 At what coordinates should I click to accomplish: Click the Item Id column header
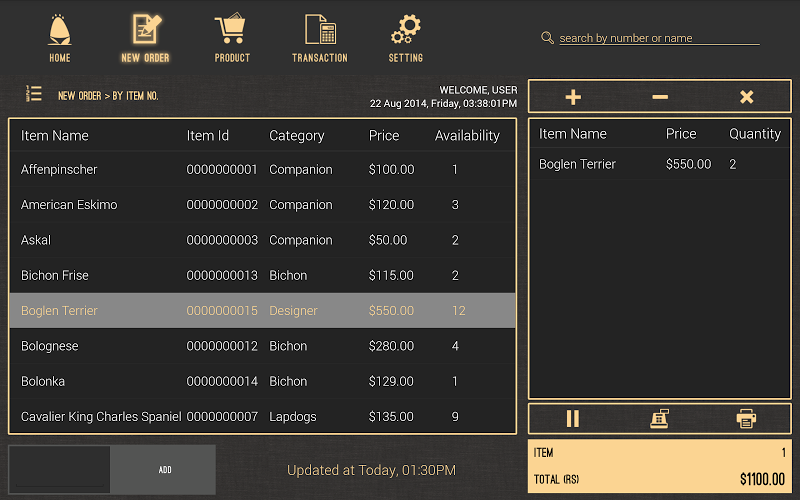click(207, 135)
